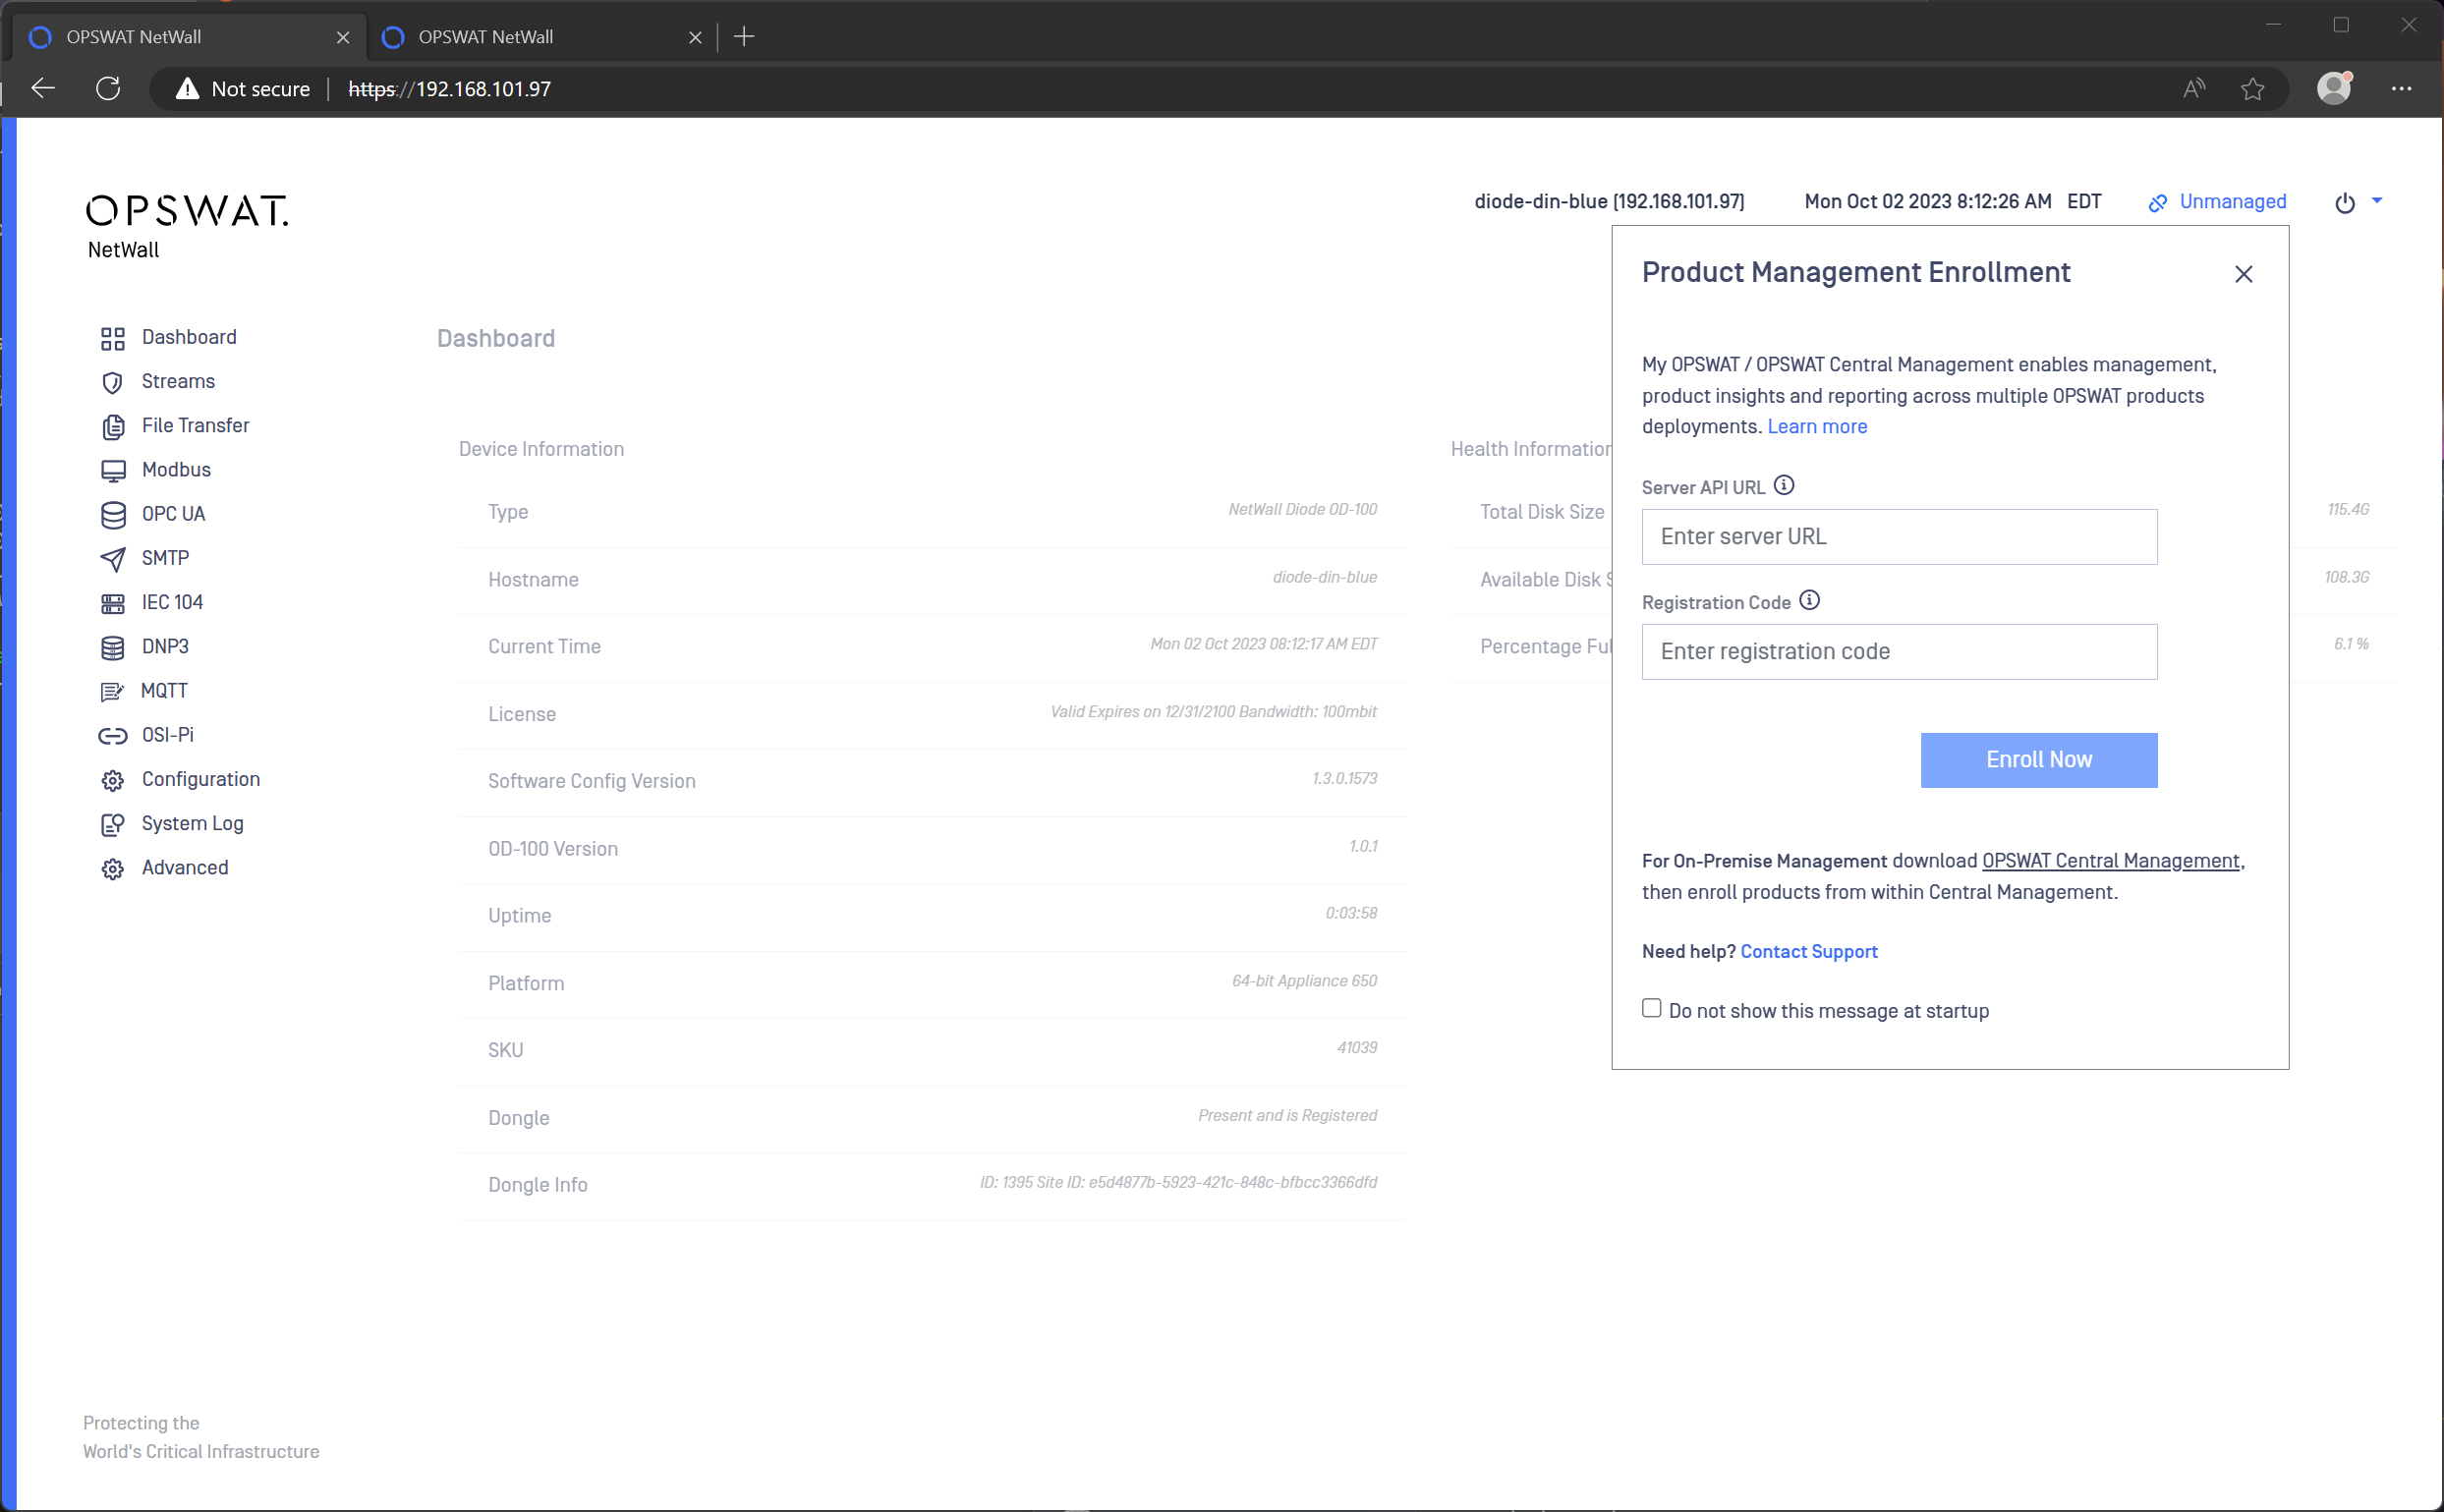Screen dimensions: 2444x1512
Task: Select the Total Disk Size value 115.4G
Action: click(2348, 509)
